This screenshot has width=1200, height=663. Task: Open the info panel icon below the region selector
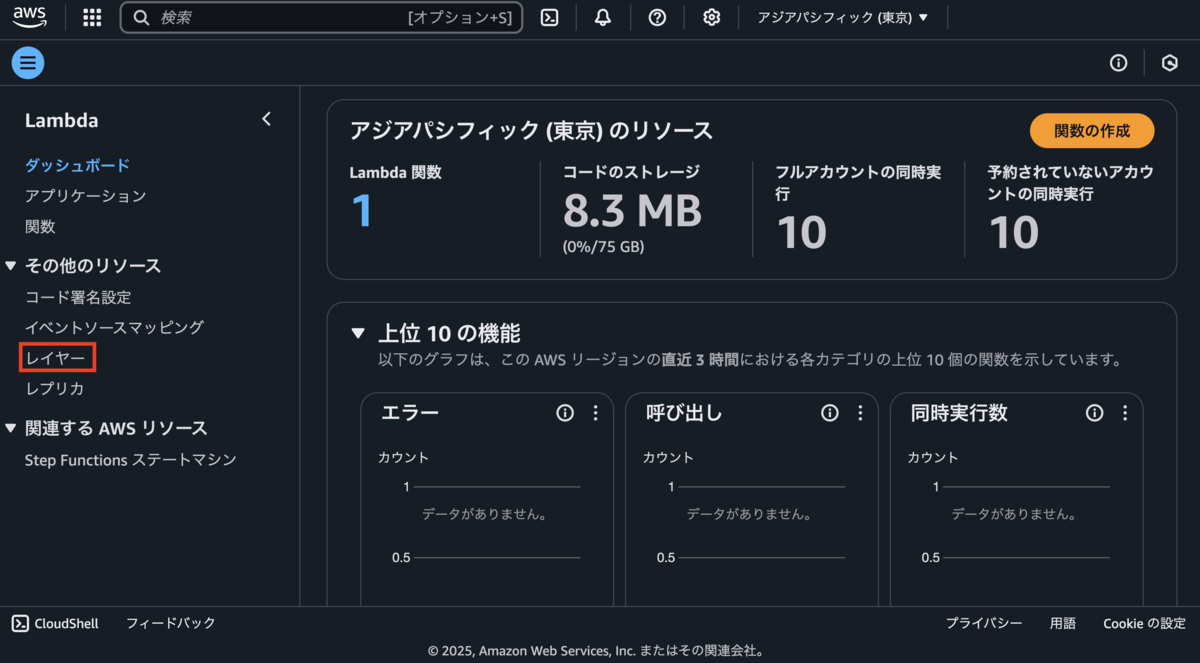point(1118,63)
